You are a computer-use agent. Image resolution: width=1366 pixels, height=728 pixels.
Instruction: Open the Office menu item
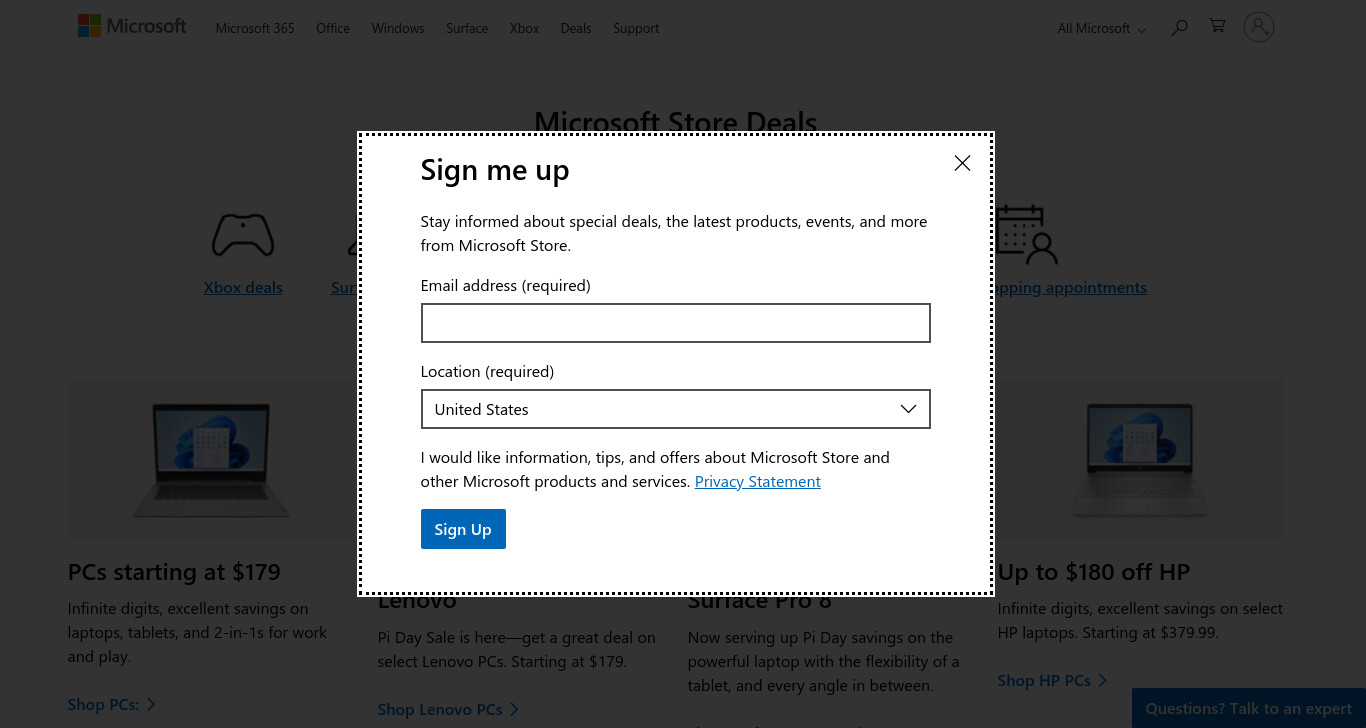pyautogui.click(x=333, y=28)
